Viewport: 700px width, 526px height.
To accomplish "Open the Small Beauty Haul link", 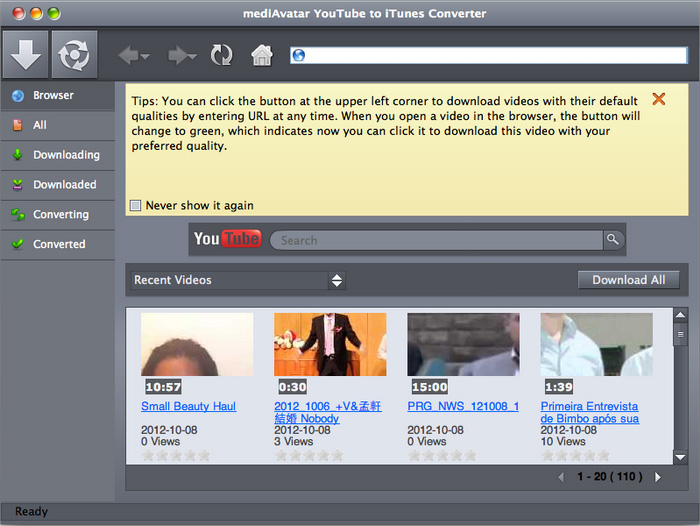I will coord(188,406).
